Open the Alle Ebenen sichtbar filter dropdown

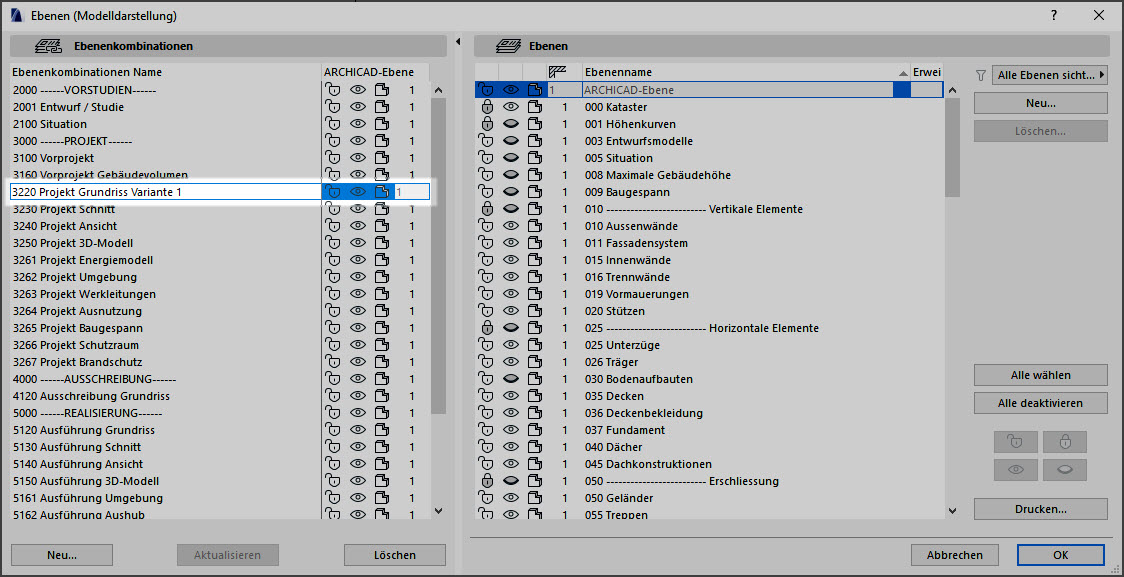[1049, 75]
